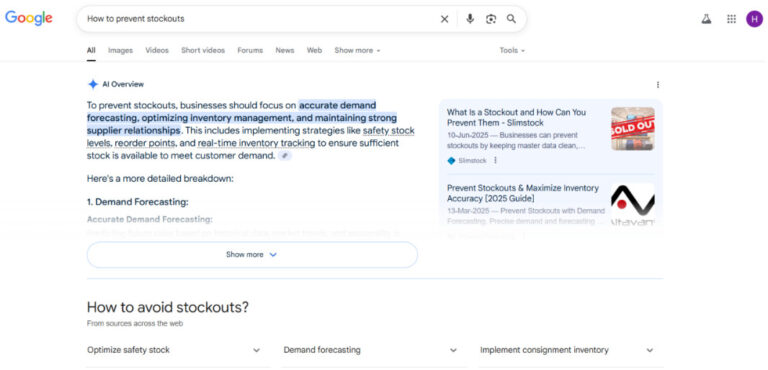
Task: Submit search with magnifier icon
Action: [x=511, y=19]
